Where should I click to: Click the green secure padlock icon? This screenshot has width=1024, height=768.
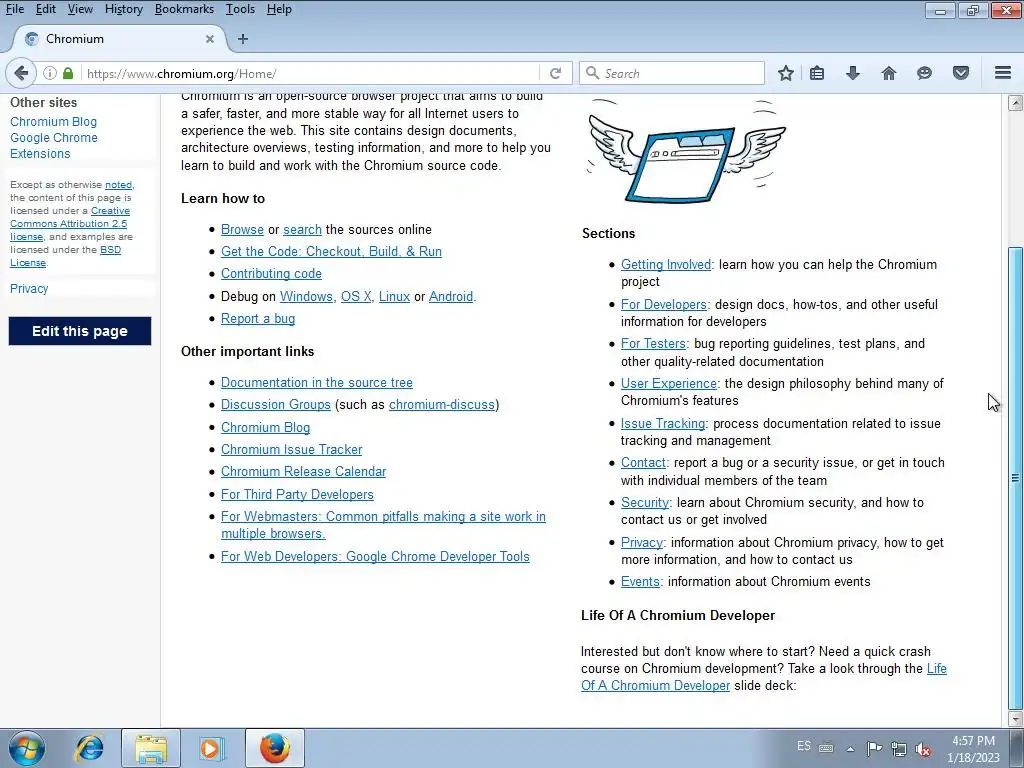(68, 73)
